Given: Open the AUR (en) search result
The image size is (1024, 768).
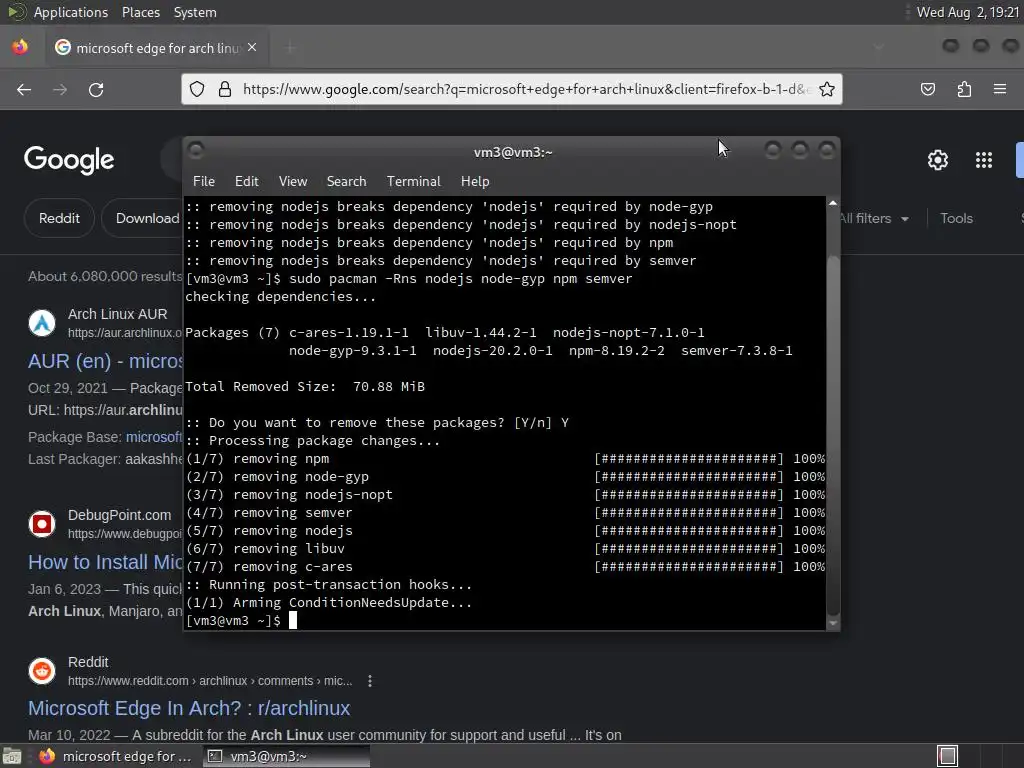Looking at the screenshot, I should click(x=106, y=361).
